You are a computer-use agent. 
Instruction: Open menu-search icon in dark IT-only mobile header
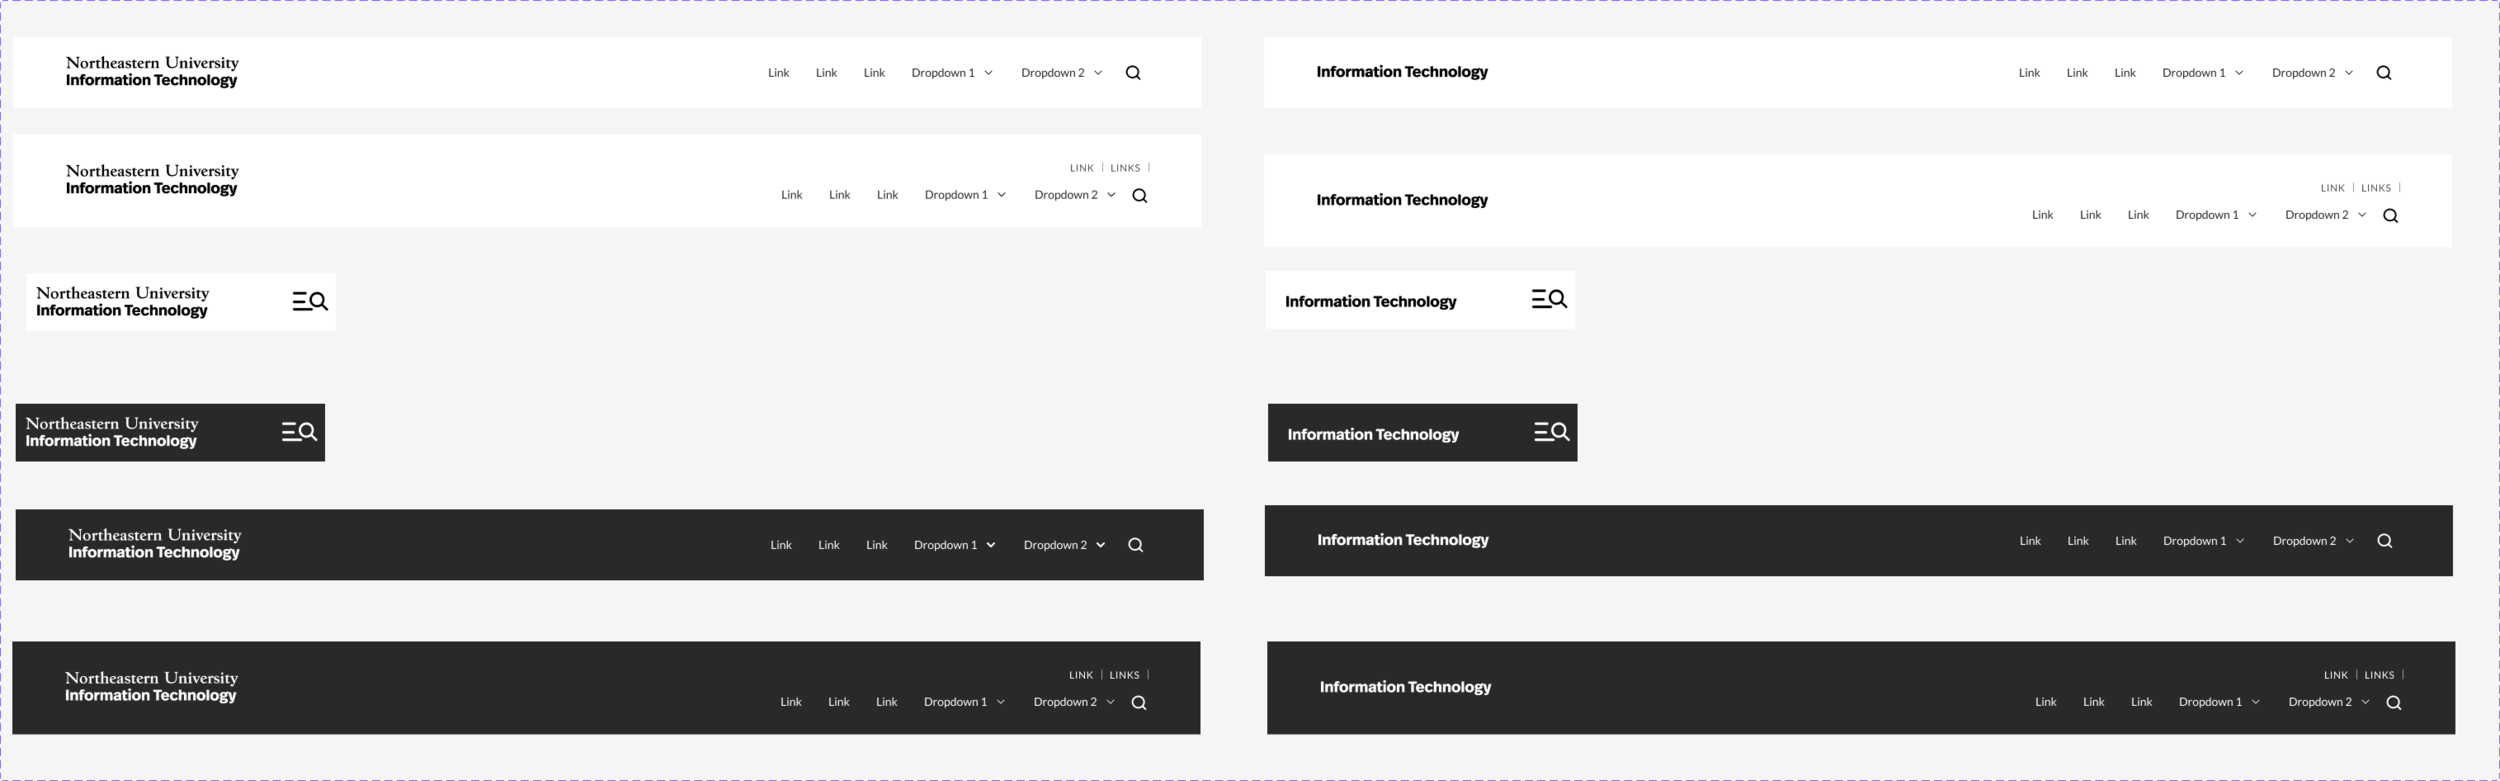[1552, 432]
